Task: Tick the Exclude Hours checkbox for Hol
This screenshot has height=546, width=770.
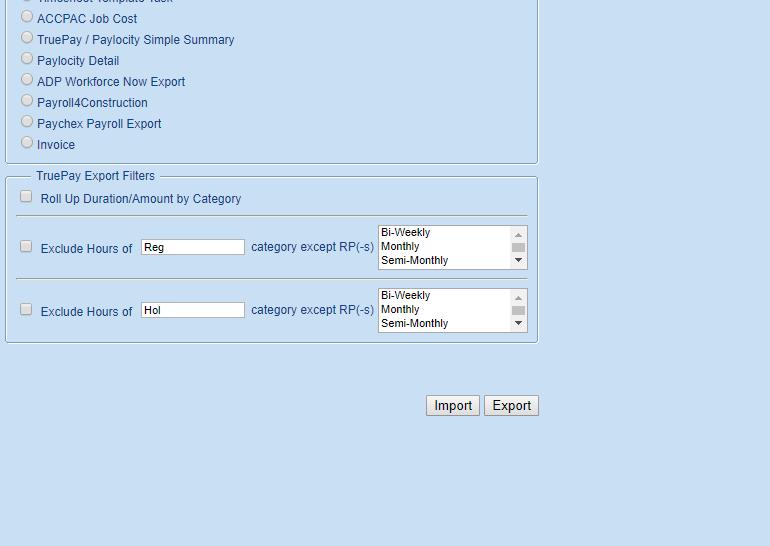Action: 26,310
